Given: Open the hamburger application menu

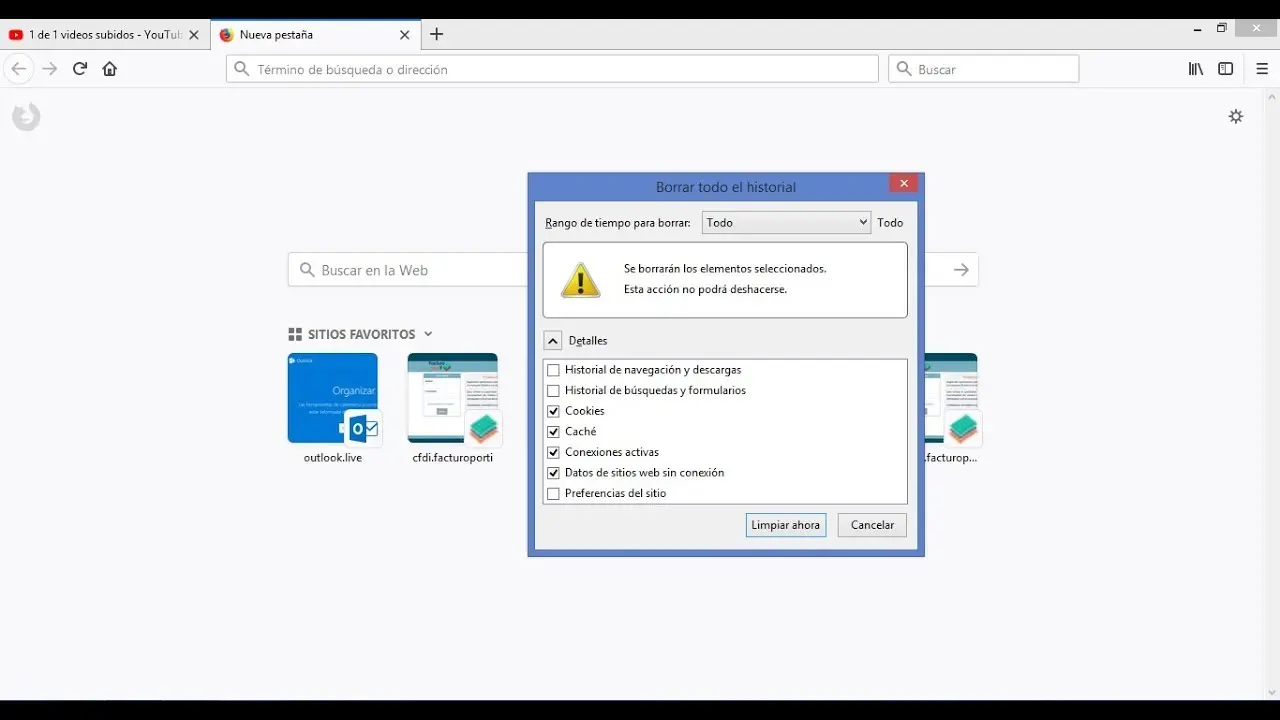Looking at the screenshot, I should pos(1261,69).
